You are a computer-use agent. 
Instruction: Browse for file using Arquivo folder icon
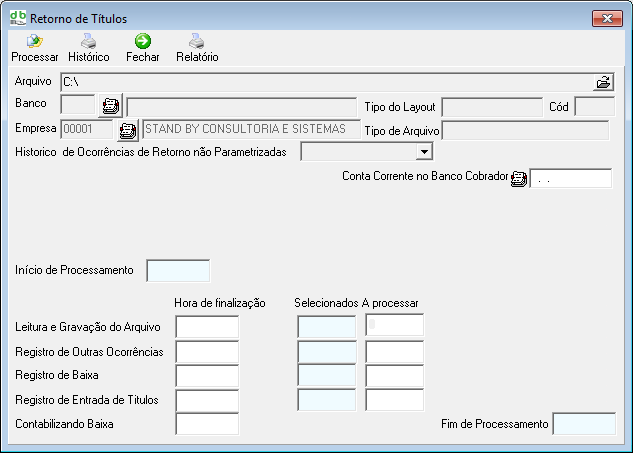tap(603, 82)
